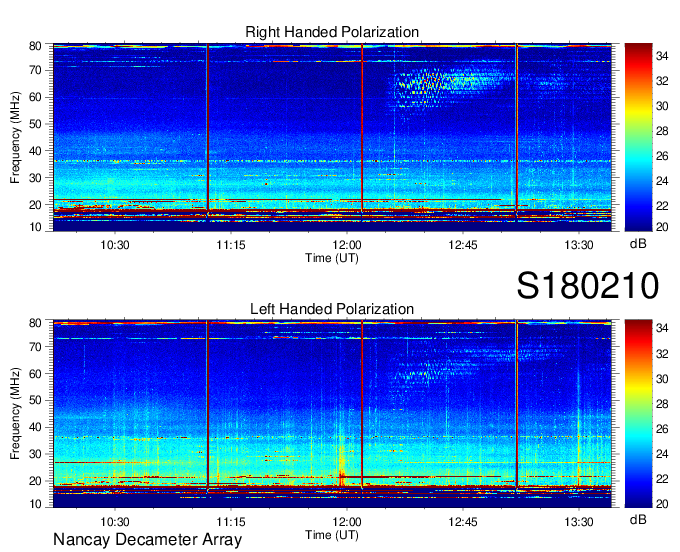Click the 34 dB value on upper colorbar
Screen dimensions: 680x552
(662, 56)
